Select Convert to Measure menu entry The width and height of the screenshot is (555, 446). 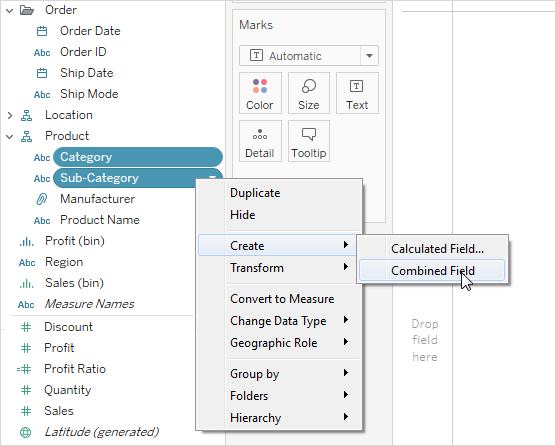282,299
